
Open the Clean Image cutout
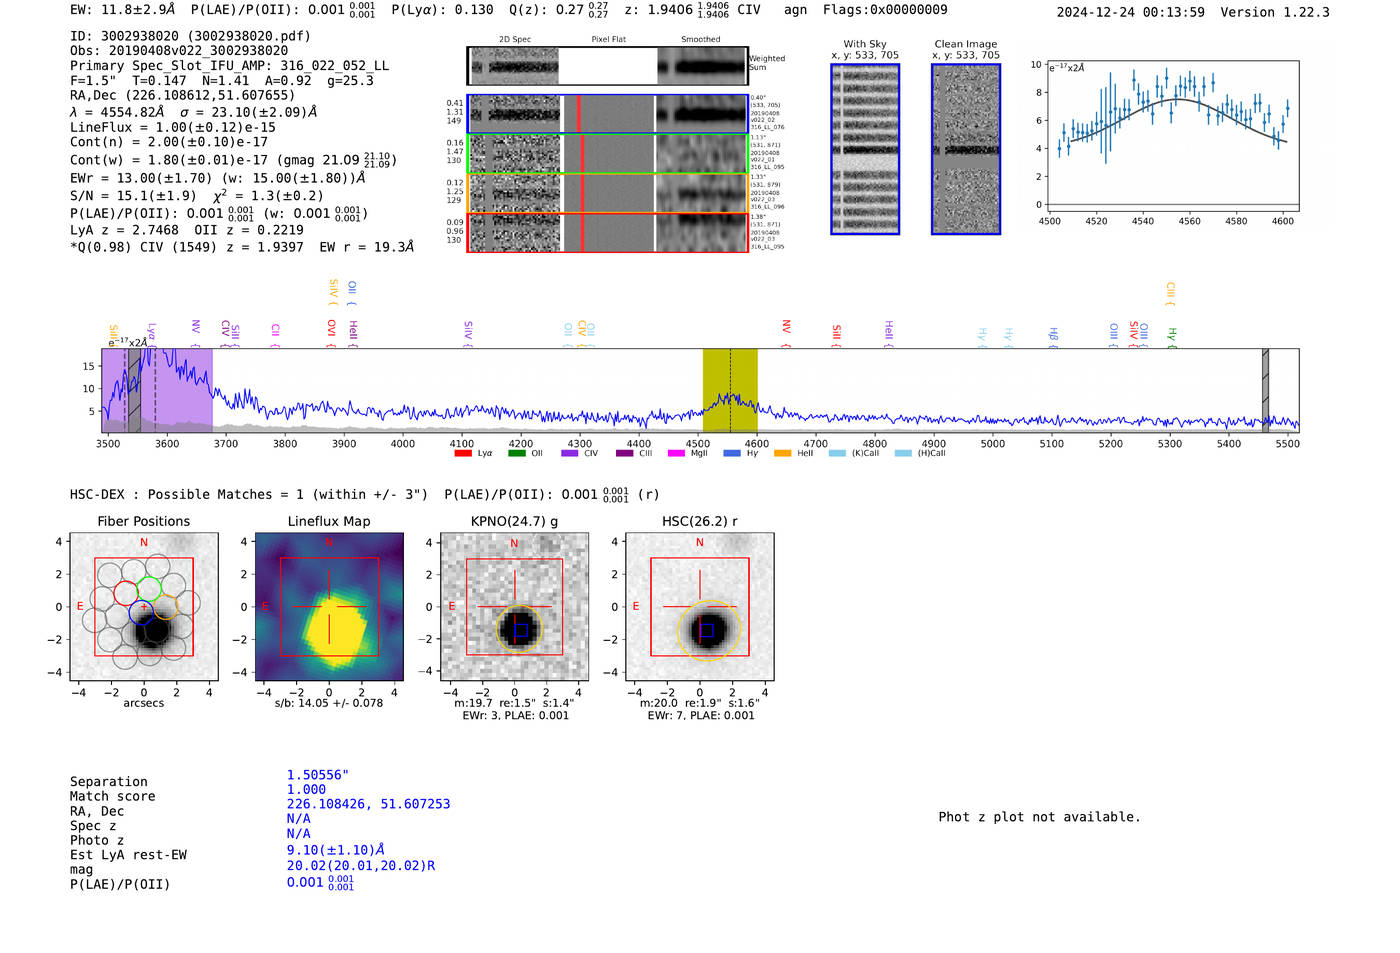[x=966, y=149]
